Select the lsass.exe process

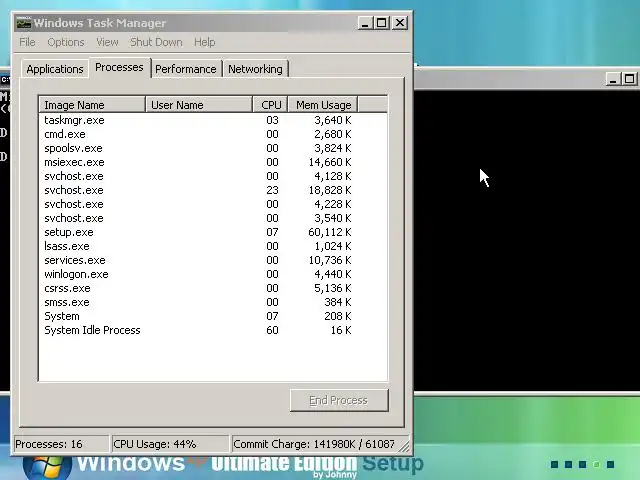[213, 246]
